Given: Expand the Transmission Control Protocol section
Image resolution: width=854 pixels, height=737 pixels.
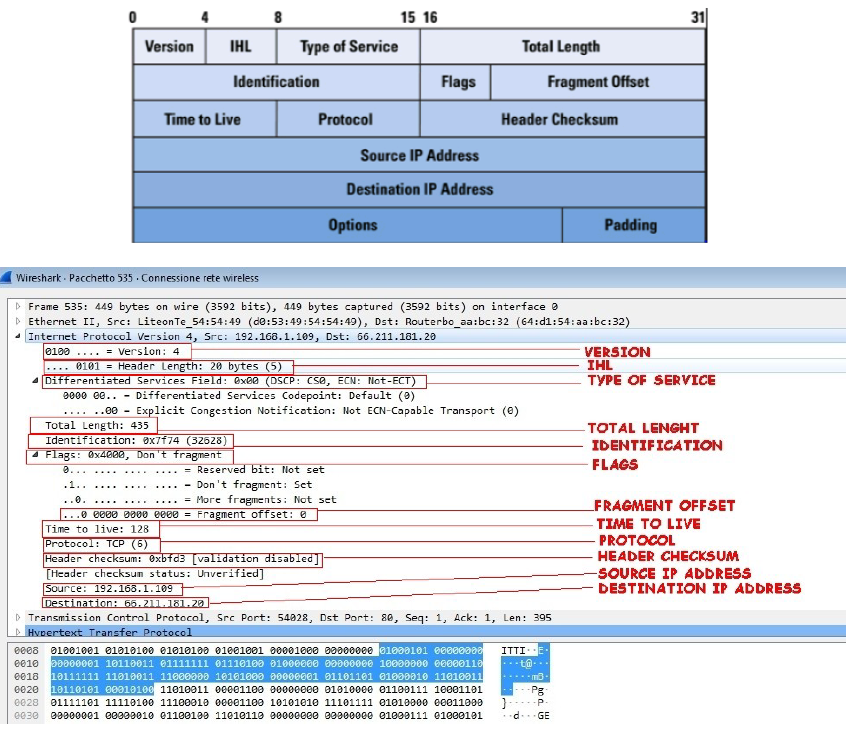Looking at the screenshot, I should 18,618.
